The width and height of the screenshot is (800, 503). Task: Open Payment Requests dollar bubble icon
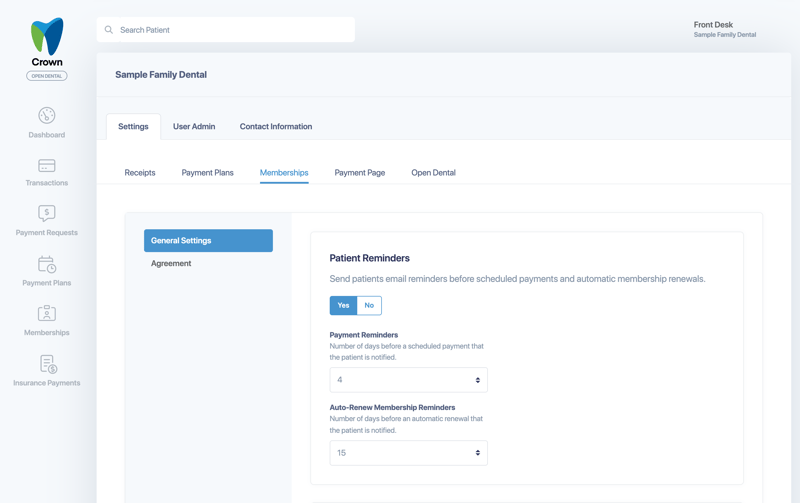click(x=46, y=213)
